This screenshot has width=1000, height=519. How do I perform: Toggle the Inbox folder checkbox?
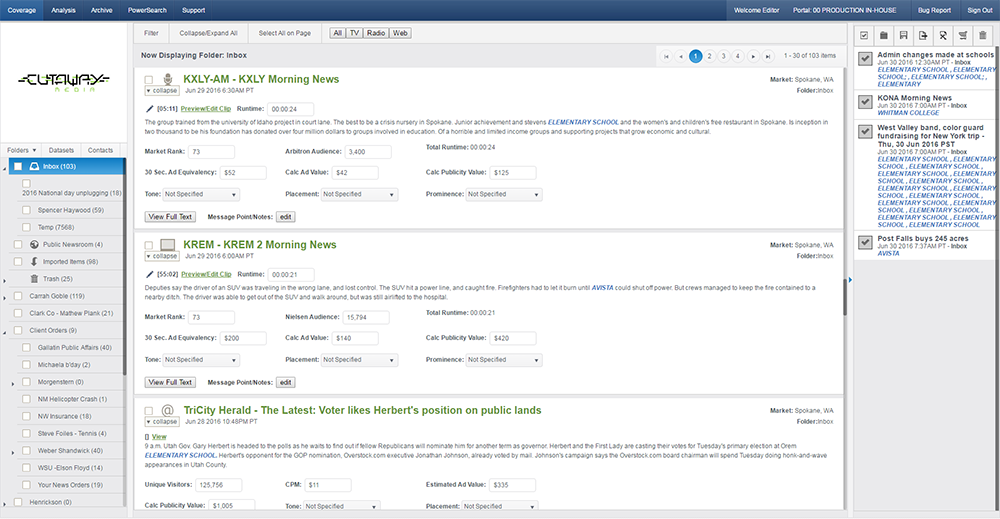[18, 166]
